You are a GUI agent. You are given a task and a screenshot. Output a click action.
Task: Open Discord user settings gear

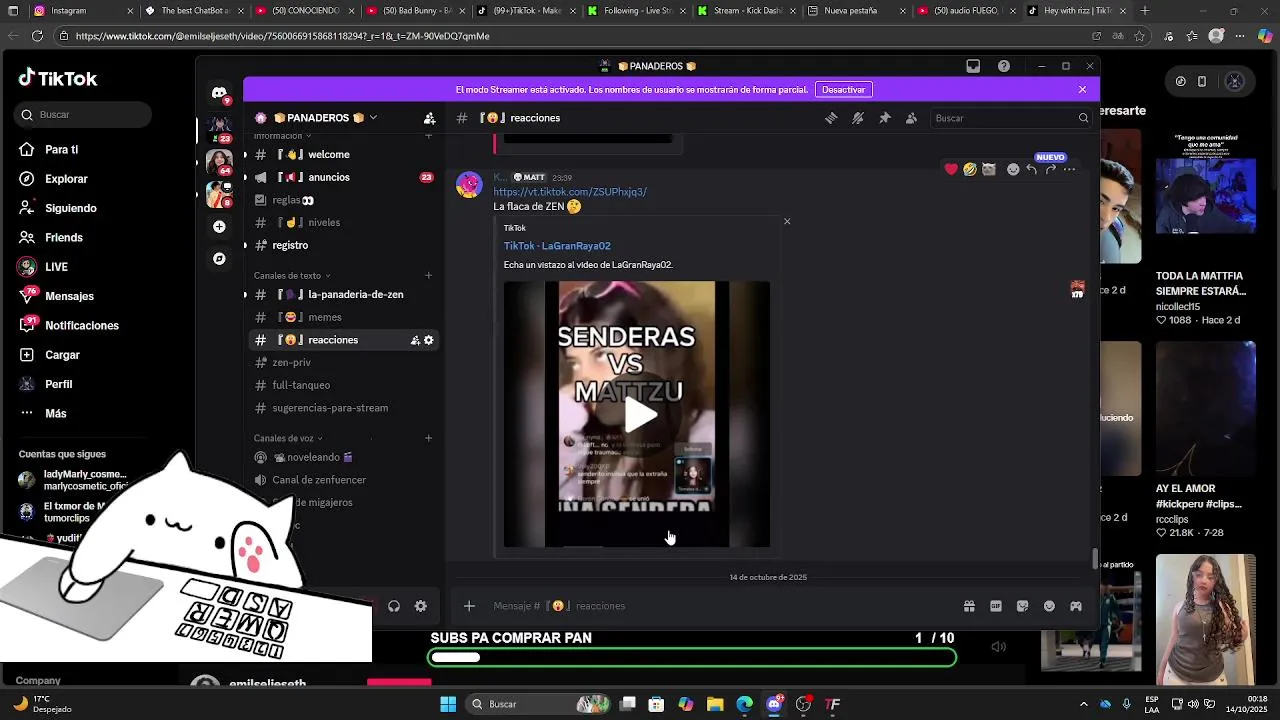[421, 606]
